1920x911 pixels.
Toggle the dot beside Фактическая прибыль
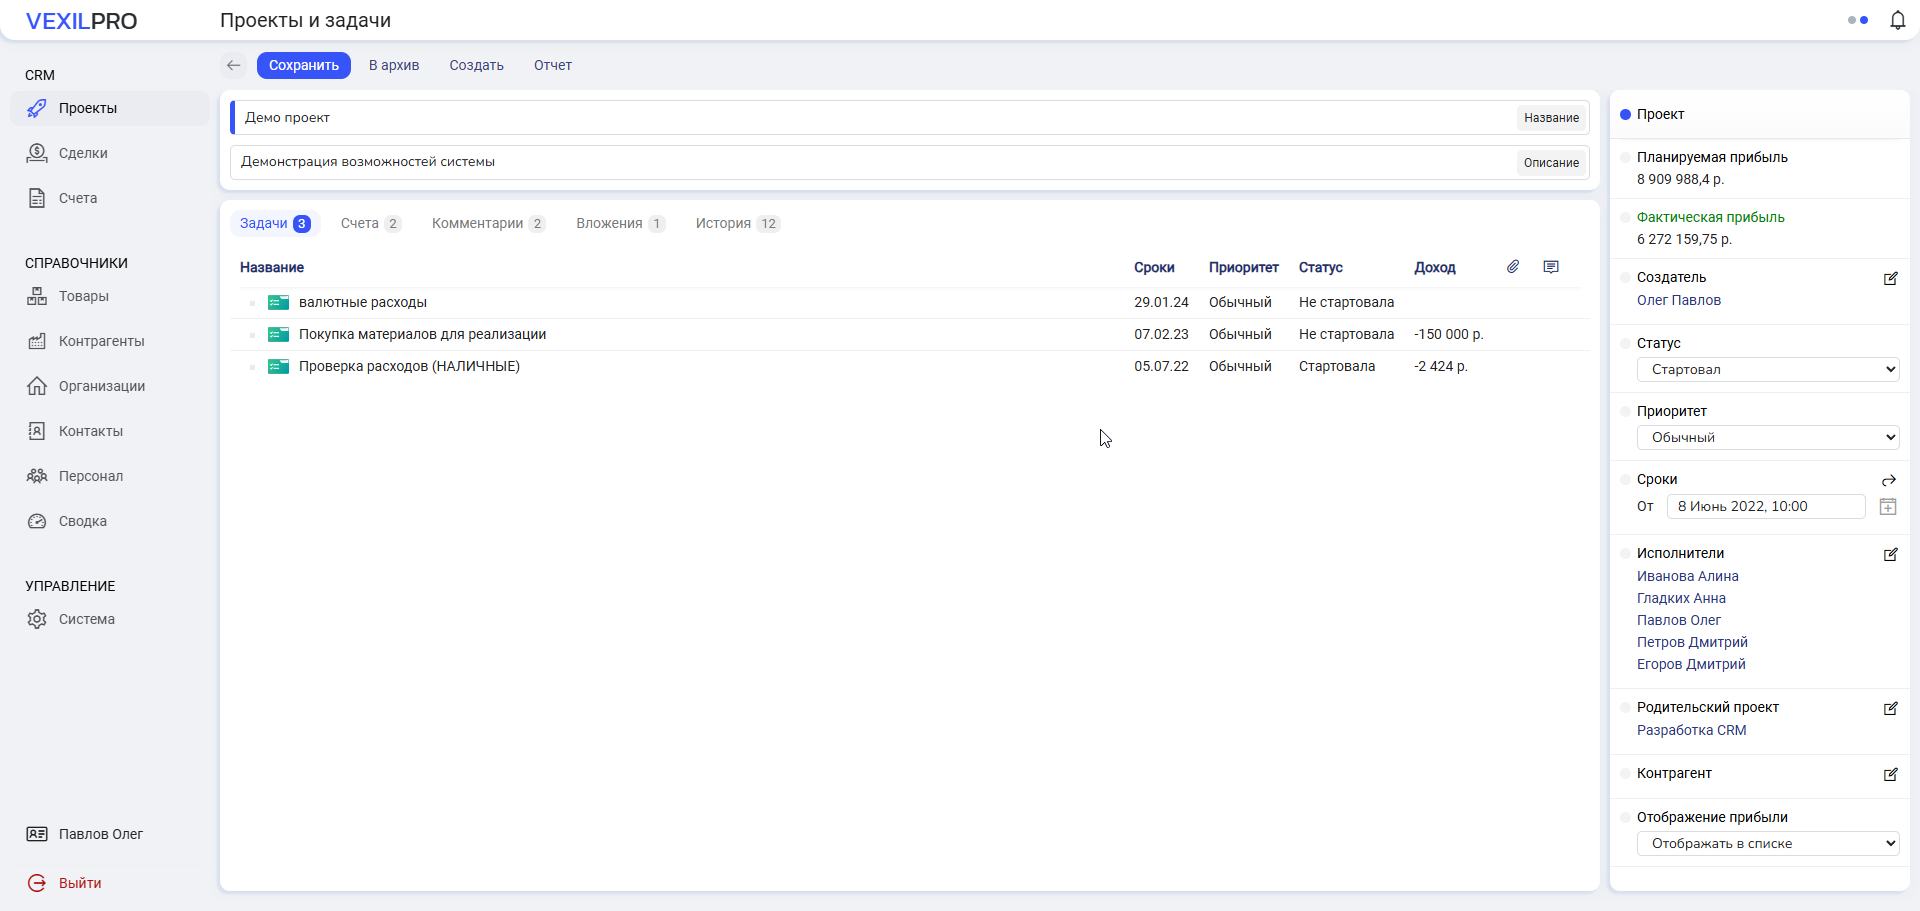(1625, 218)
